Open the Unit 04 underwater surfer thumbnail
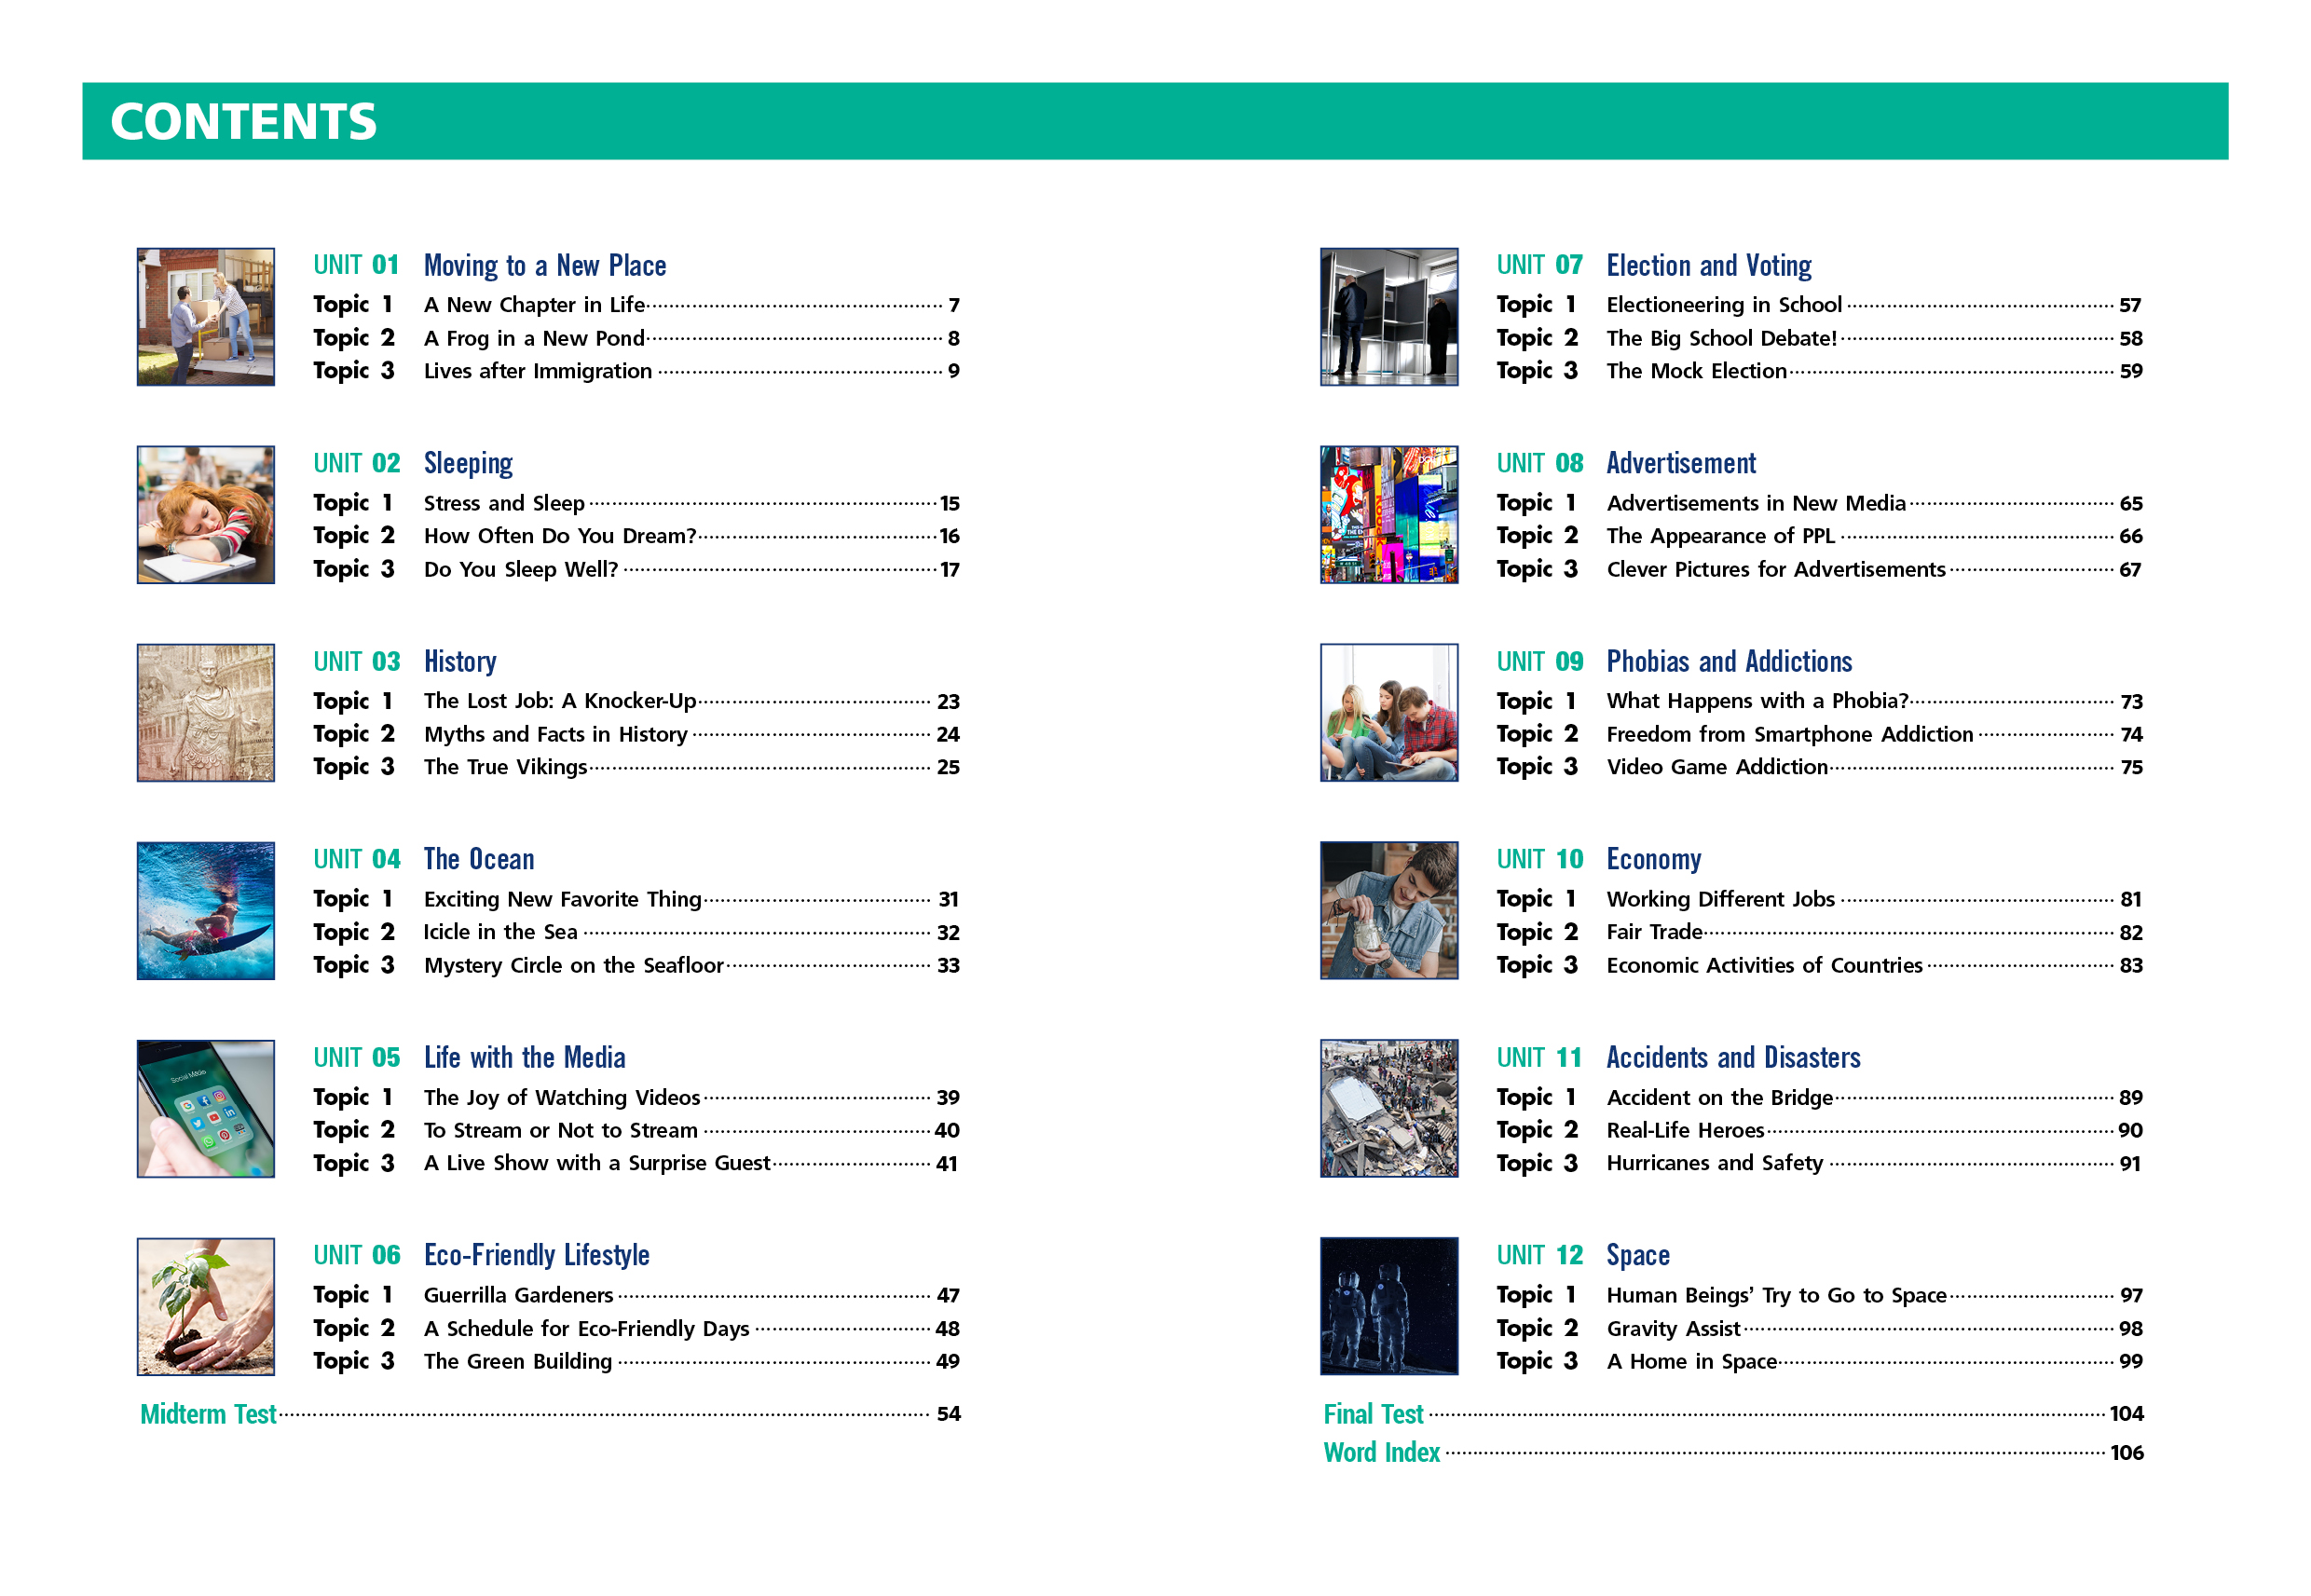Screen dimensions: 2311x1596 (206, 911)
